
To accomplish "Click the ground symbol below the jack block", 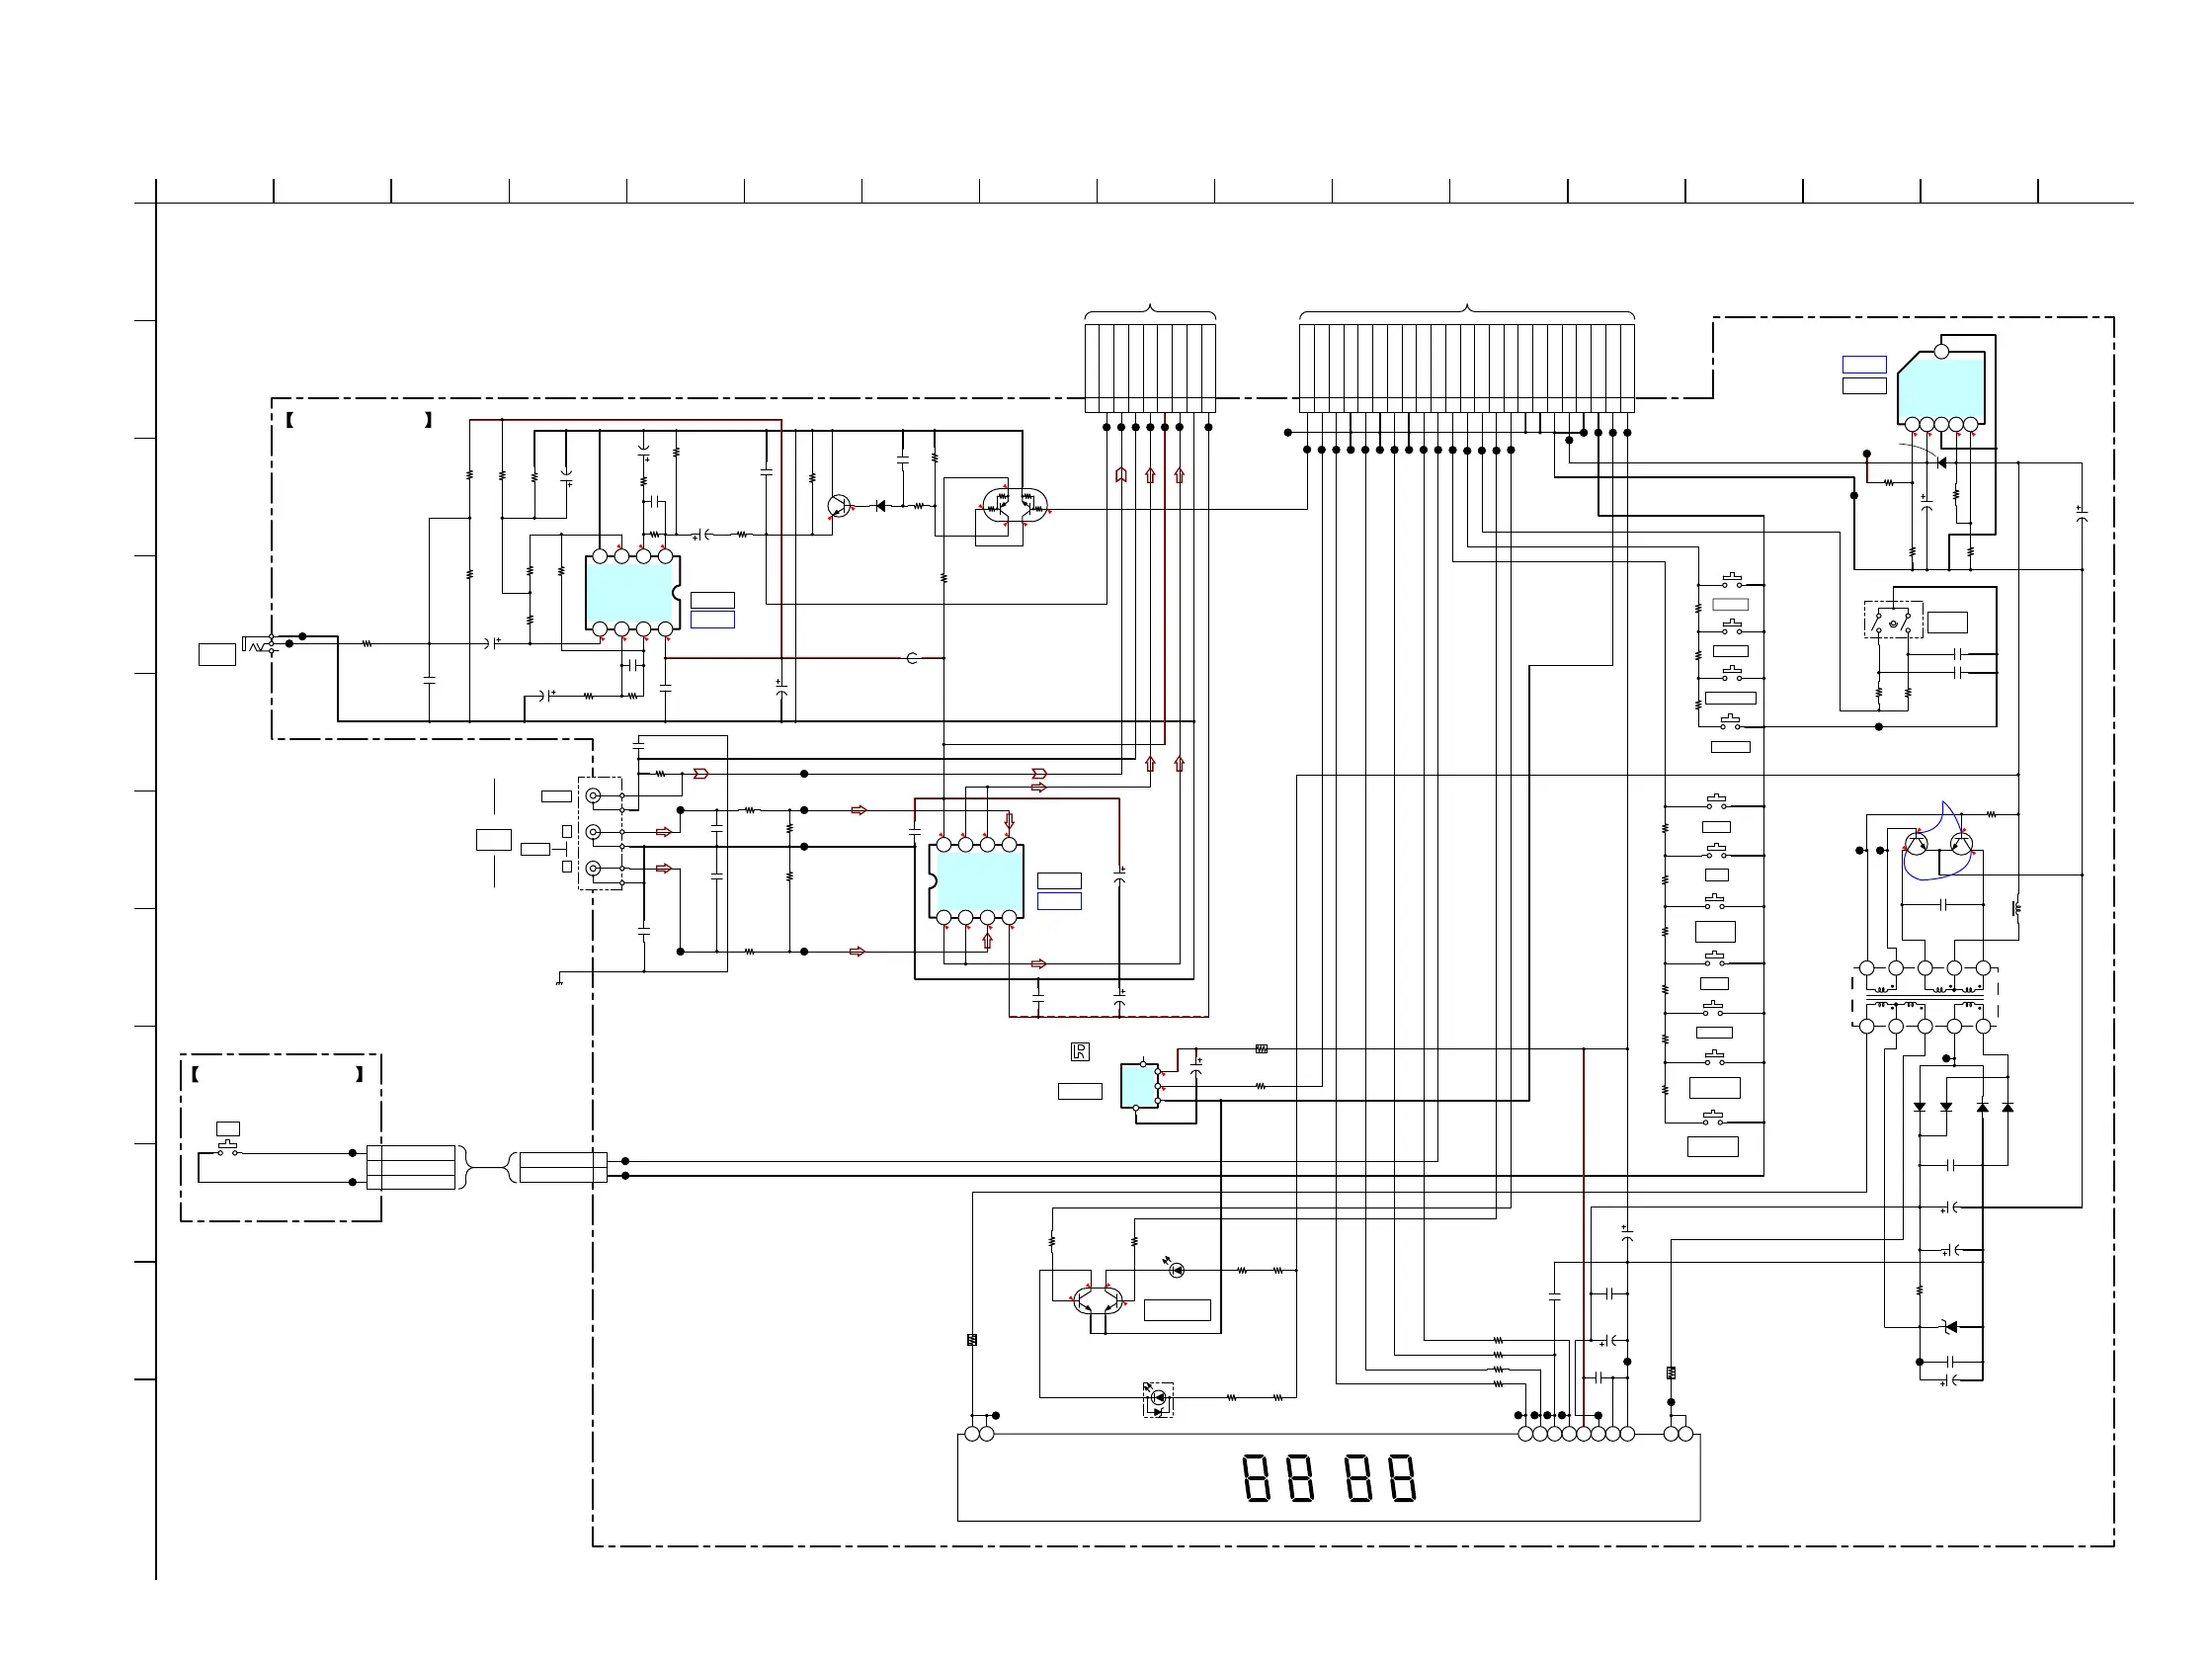I will point(559,982).
